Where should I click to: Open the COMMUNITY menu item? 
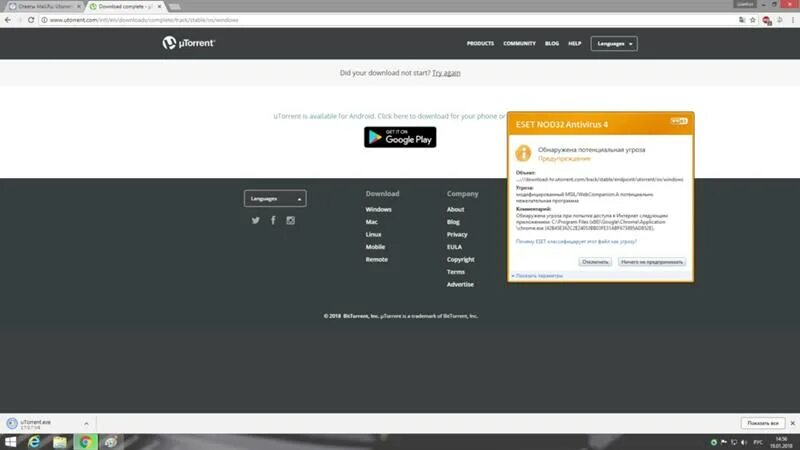point(519,43)
